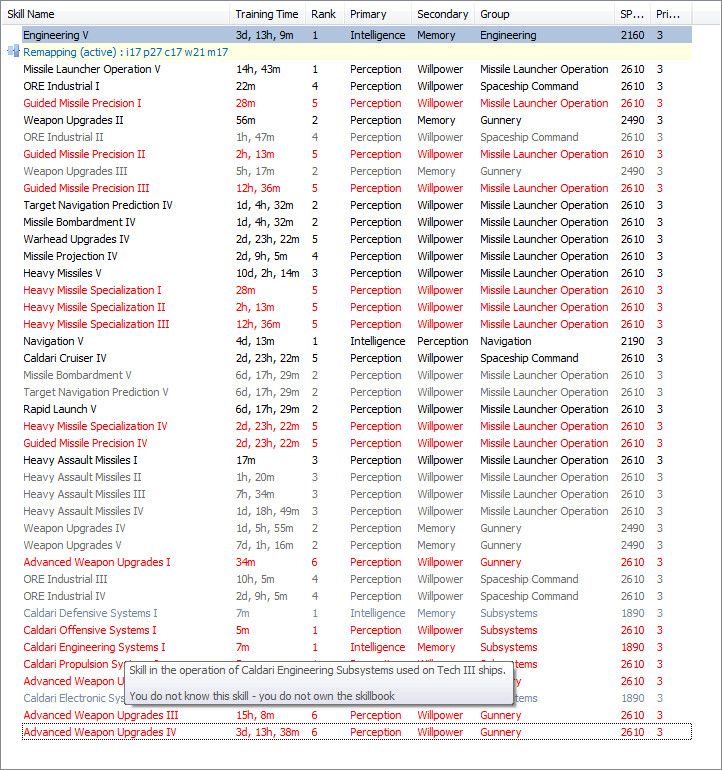Image resolution: width=722 pixels, height=770 pixels.
Task: Select the Weapon Upgrades IV row
Action: point(357,528)
